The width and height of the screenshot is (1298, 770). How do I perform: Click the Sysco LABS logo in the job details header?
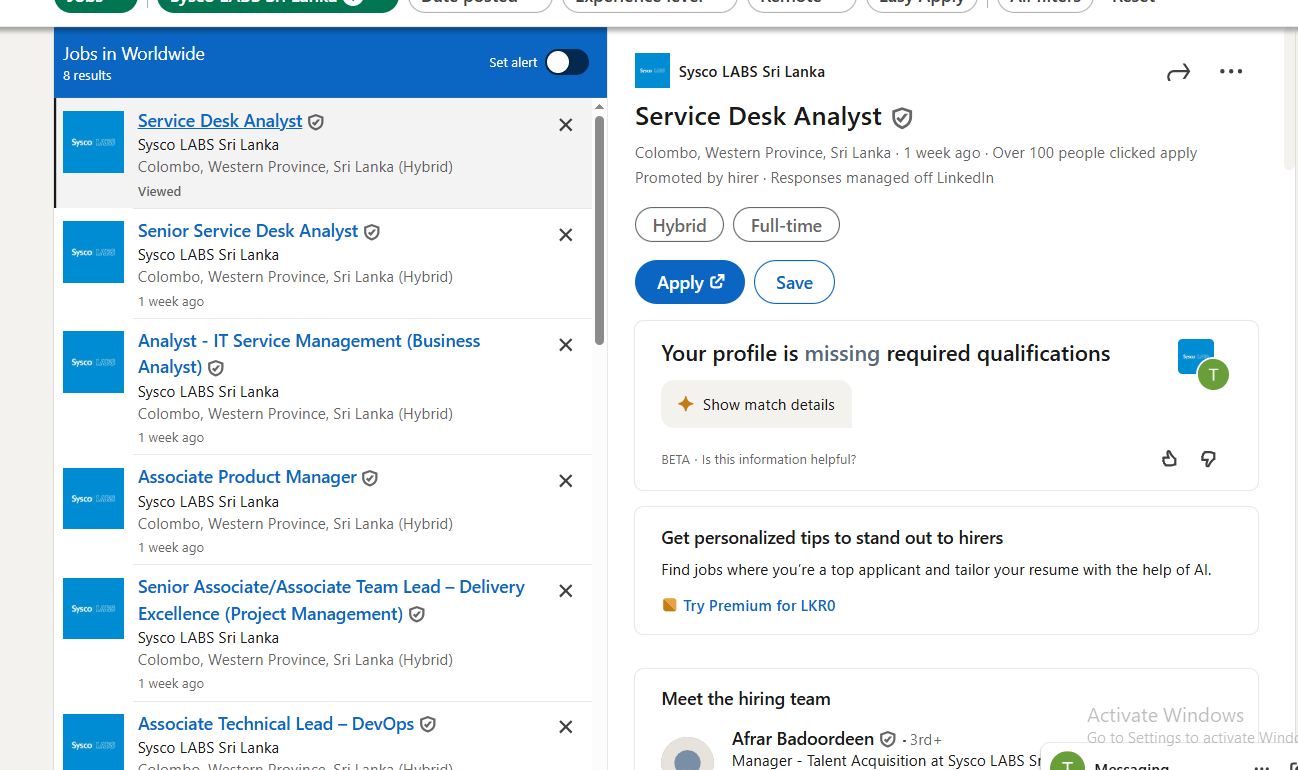coord(652,71)
